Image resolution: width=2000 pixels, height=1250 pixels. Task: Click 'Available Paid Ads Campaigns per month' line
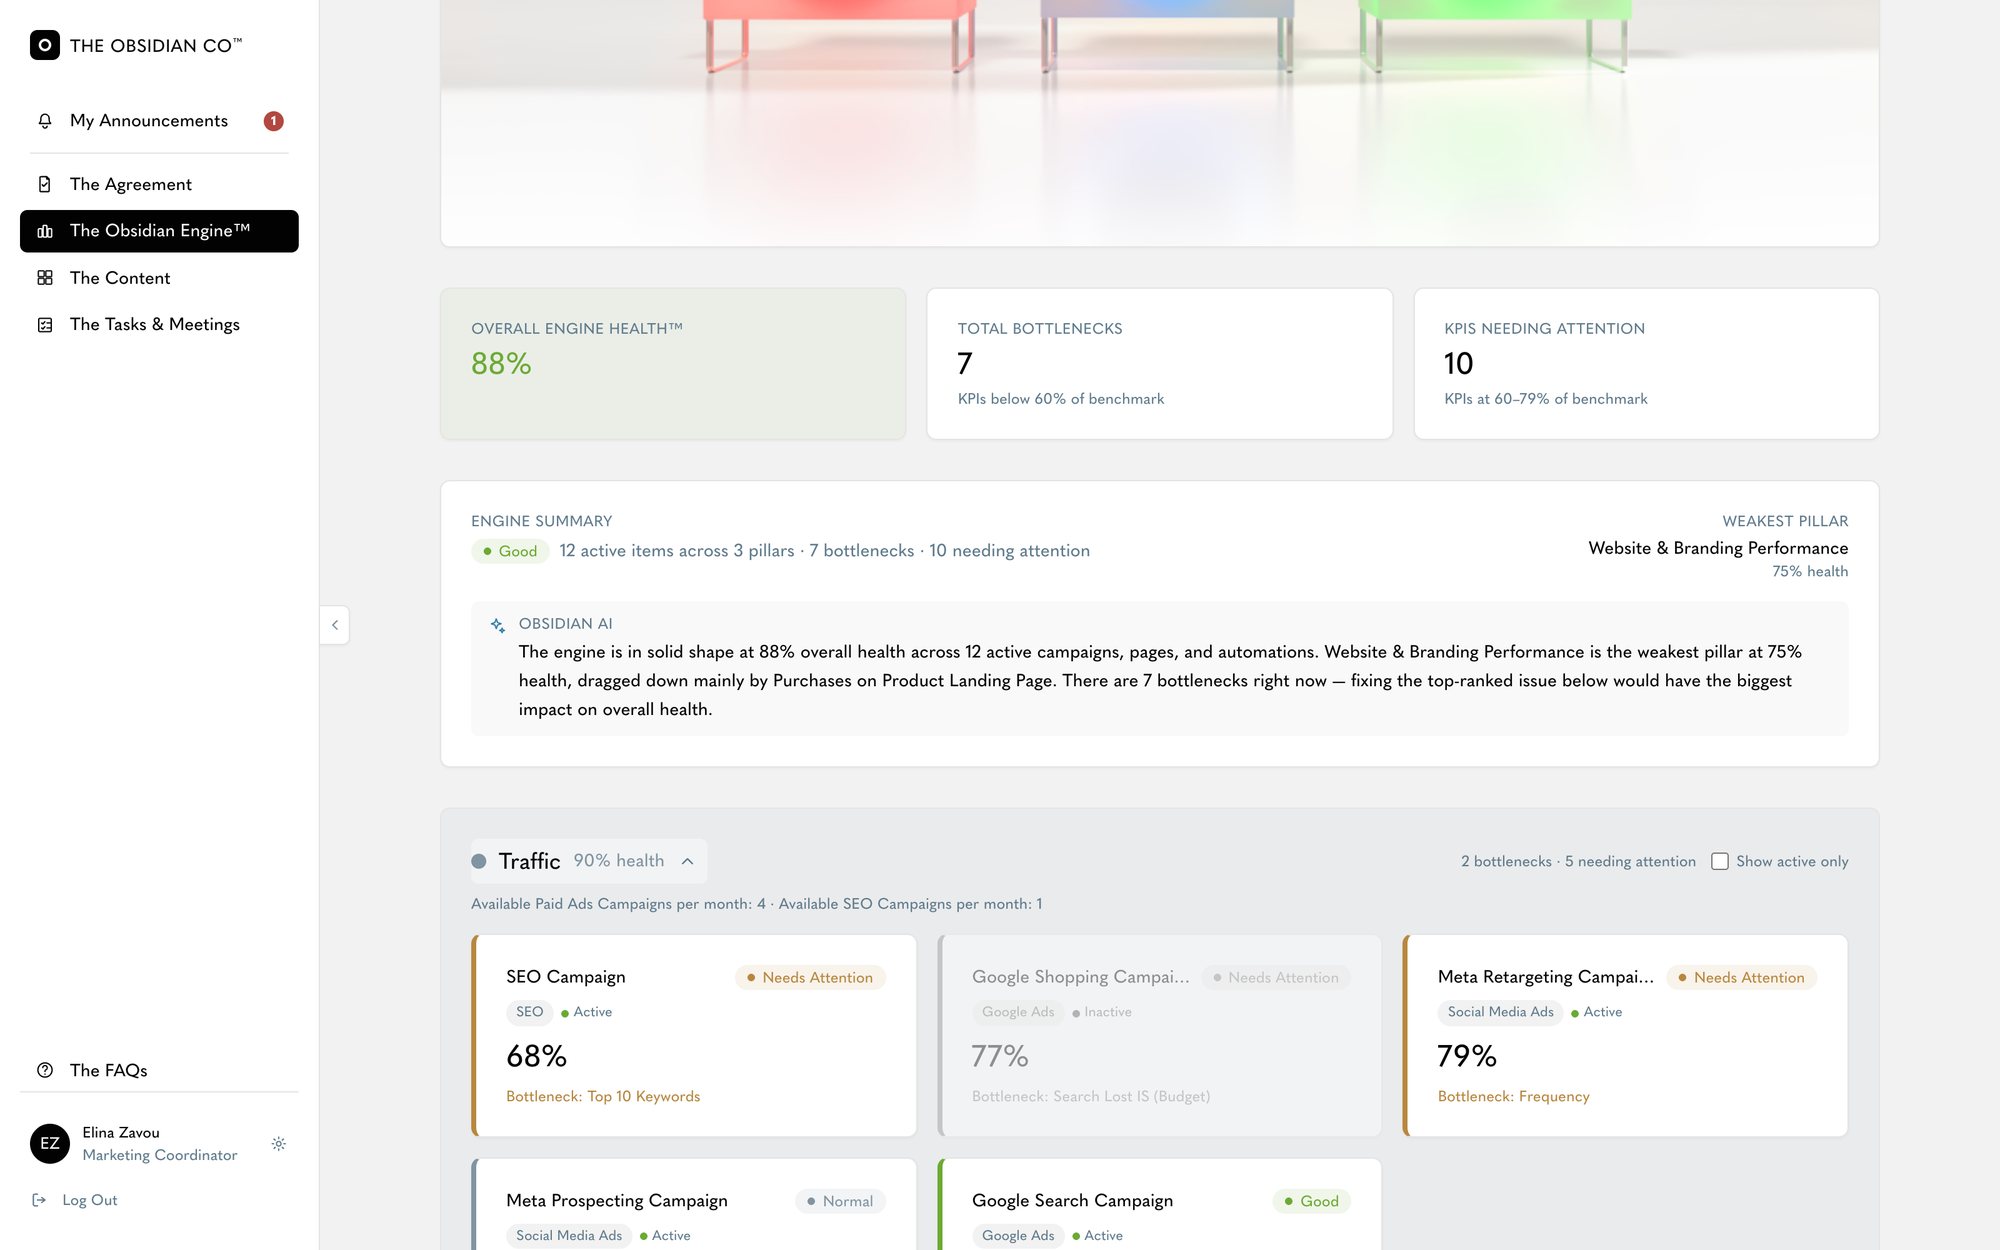[756, 904]
